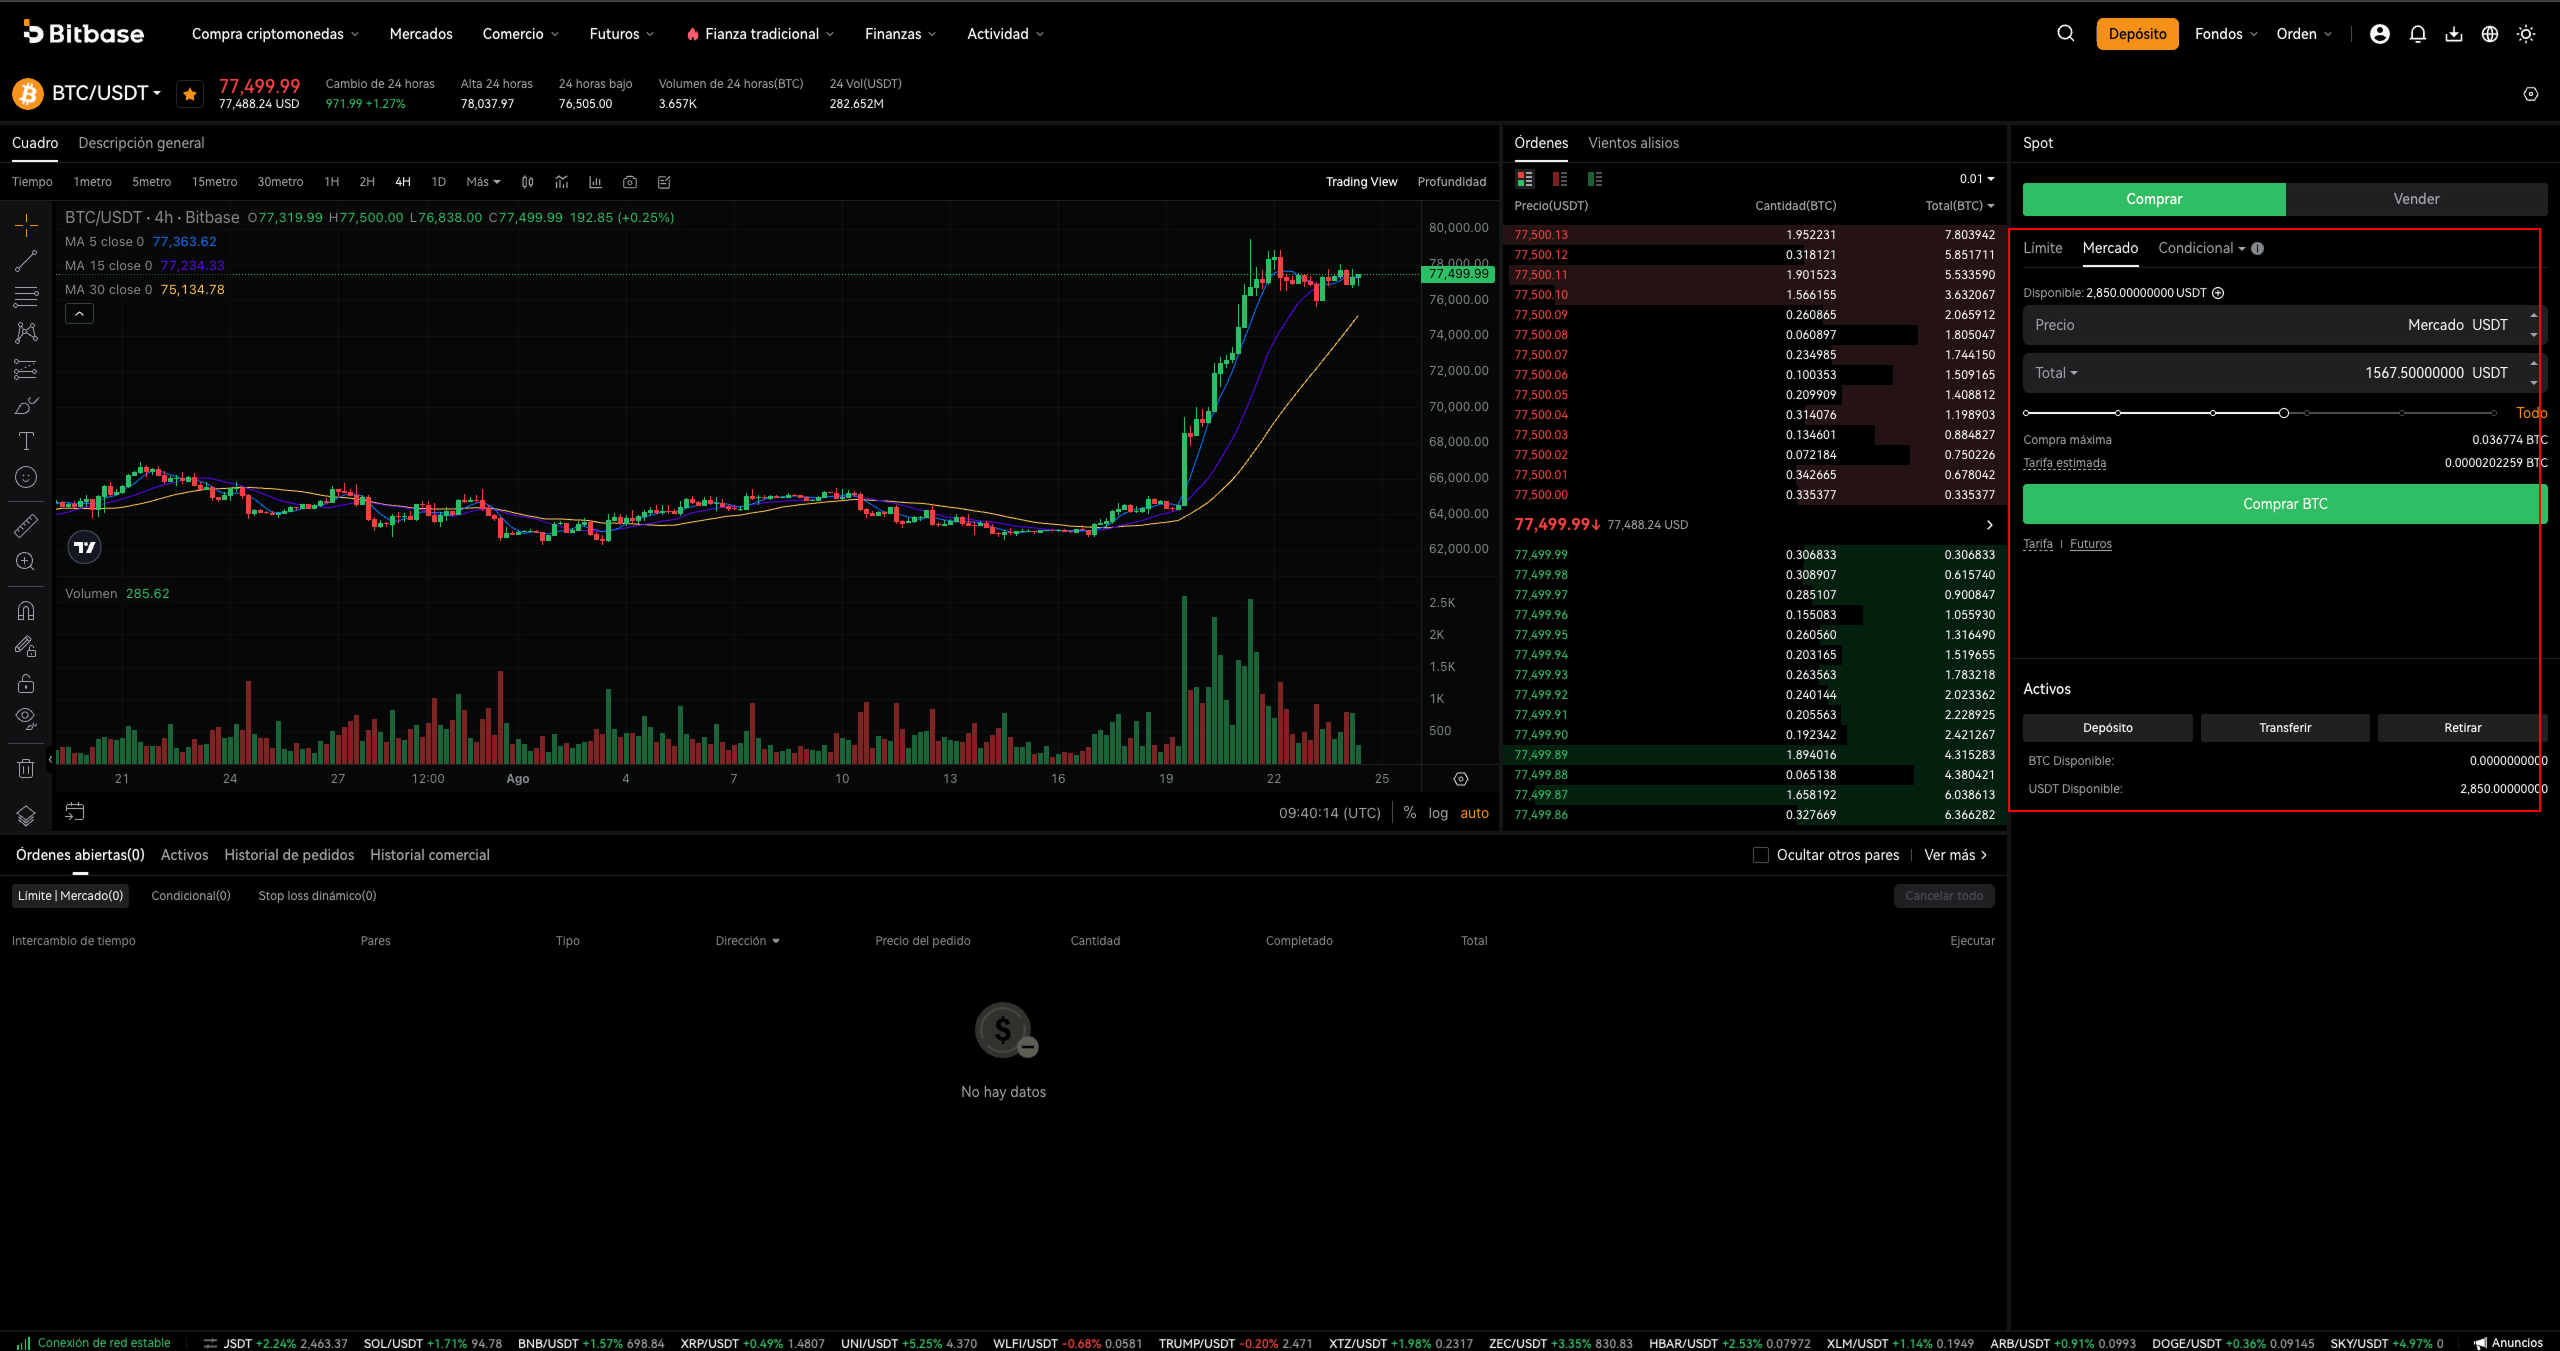Expand the Futuros navigation menu
2560x1351 pixels.
pos(622,34)
